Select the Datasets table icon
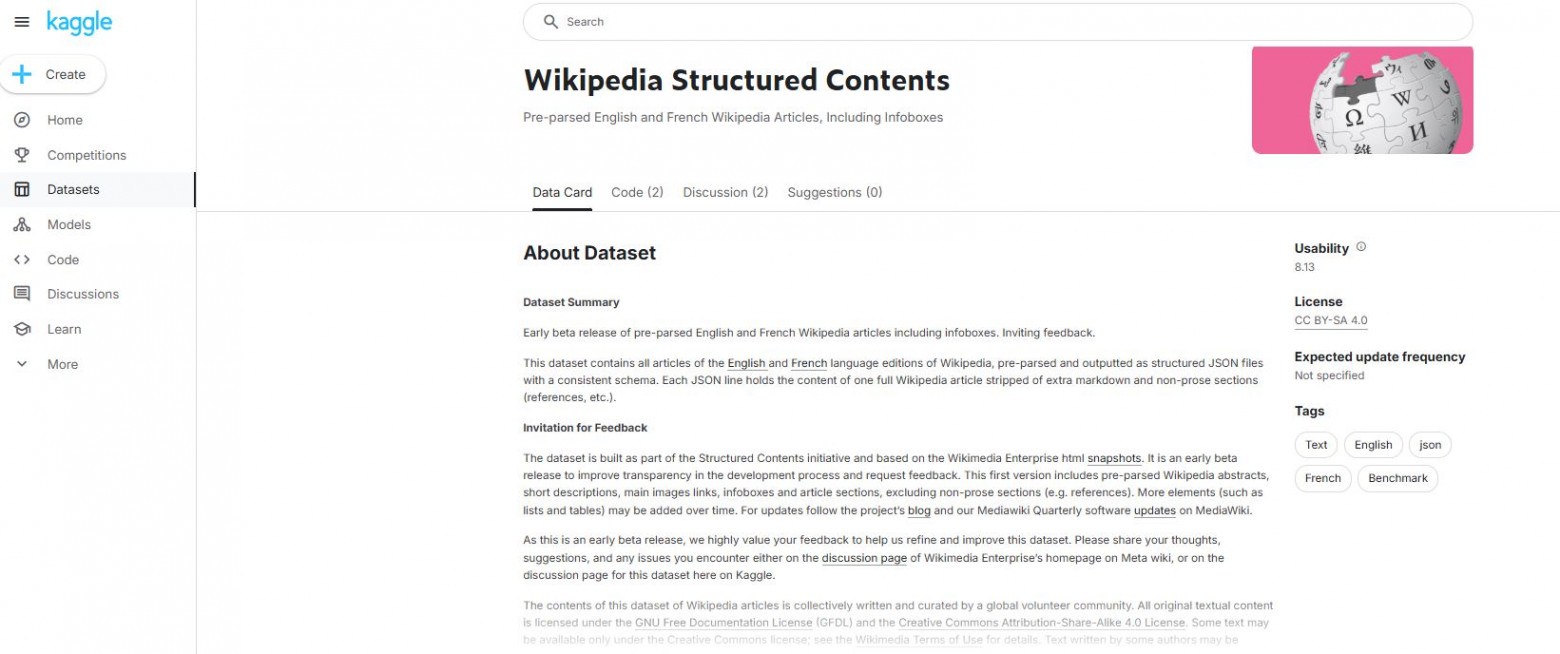Image resolution: width=1560 pixels, height=654 pixels. (x=21, y=190)
